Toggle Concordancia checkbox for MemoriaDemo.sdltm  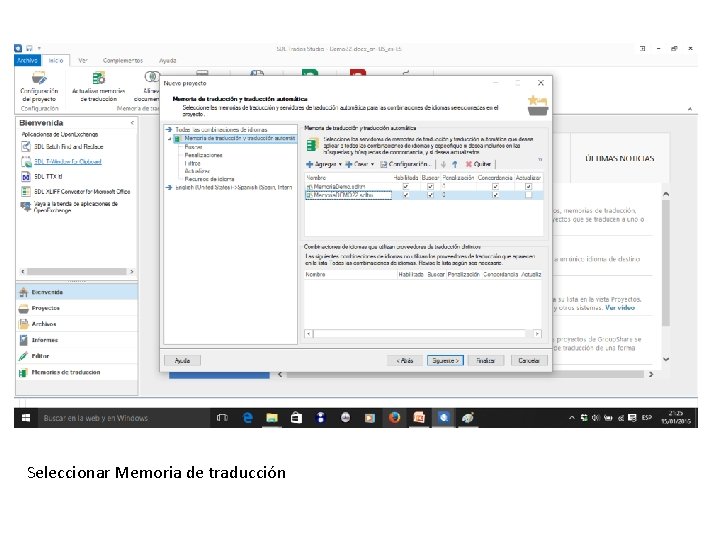click(495, 186)
